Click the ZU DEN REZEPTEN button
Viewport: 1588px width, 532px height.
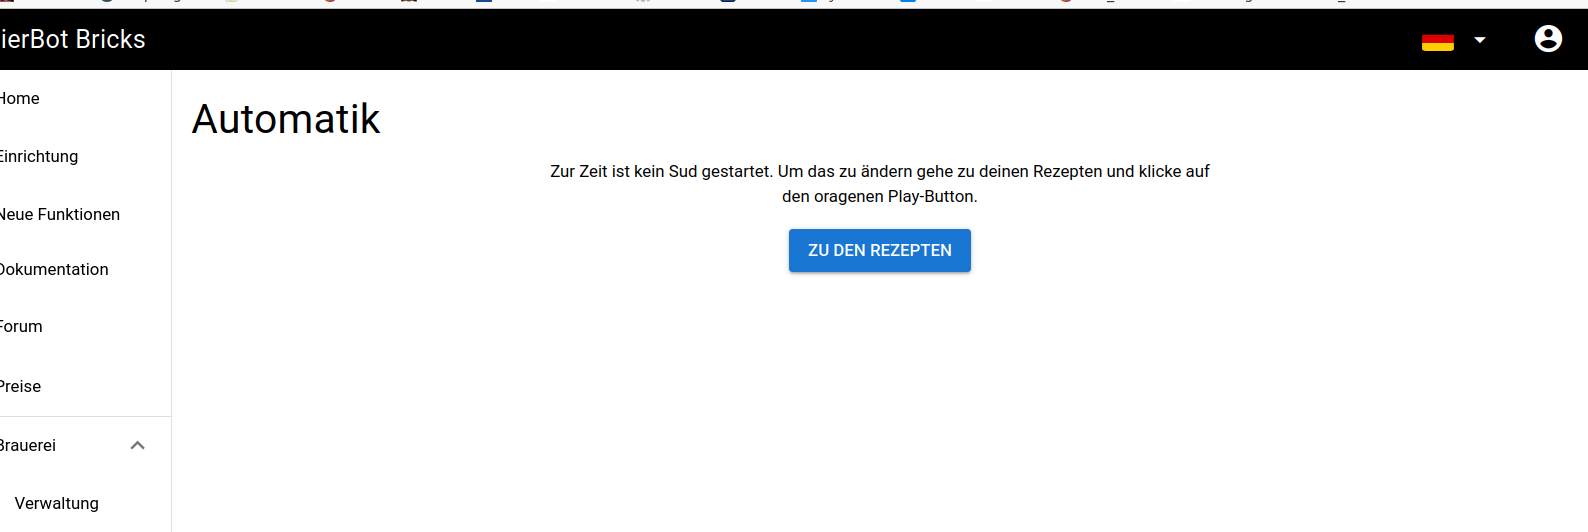880,250
